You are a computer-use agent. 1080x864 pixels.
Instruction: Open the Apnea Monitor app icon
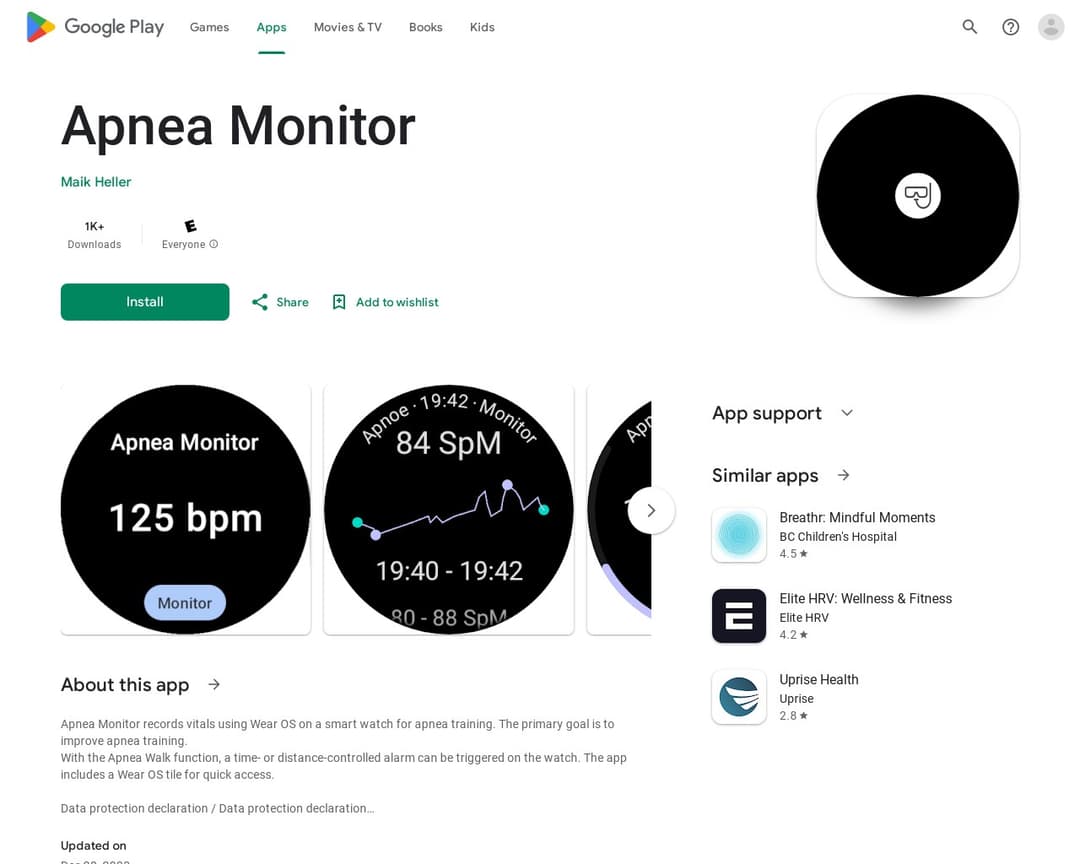click(917, 195)
